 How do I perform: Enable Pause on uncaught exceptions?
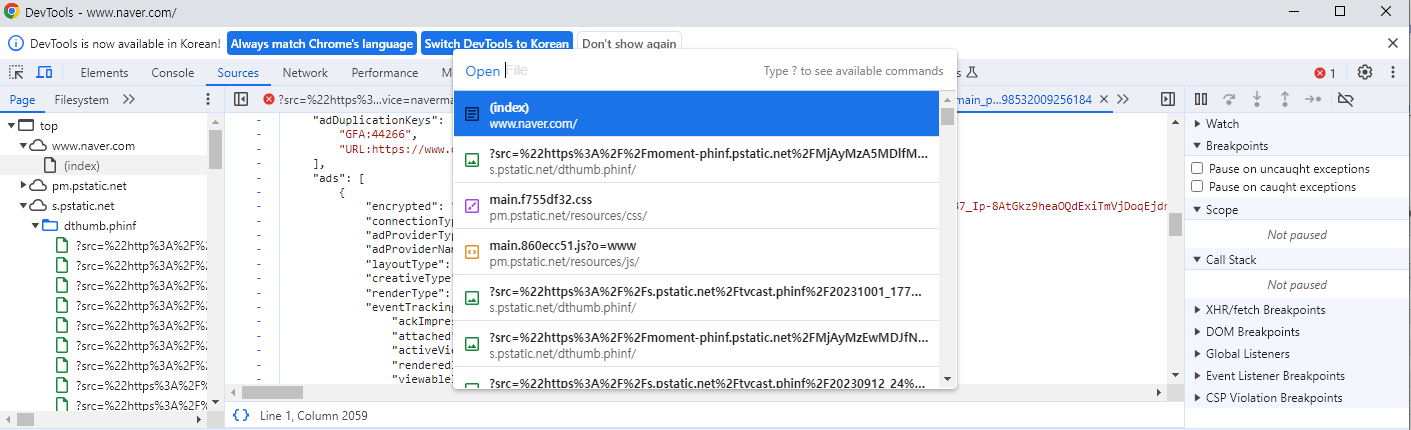(x=1197, y=168)
